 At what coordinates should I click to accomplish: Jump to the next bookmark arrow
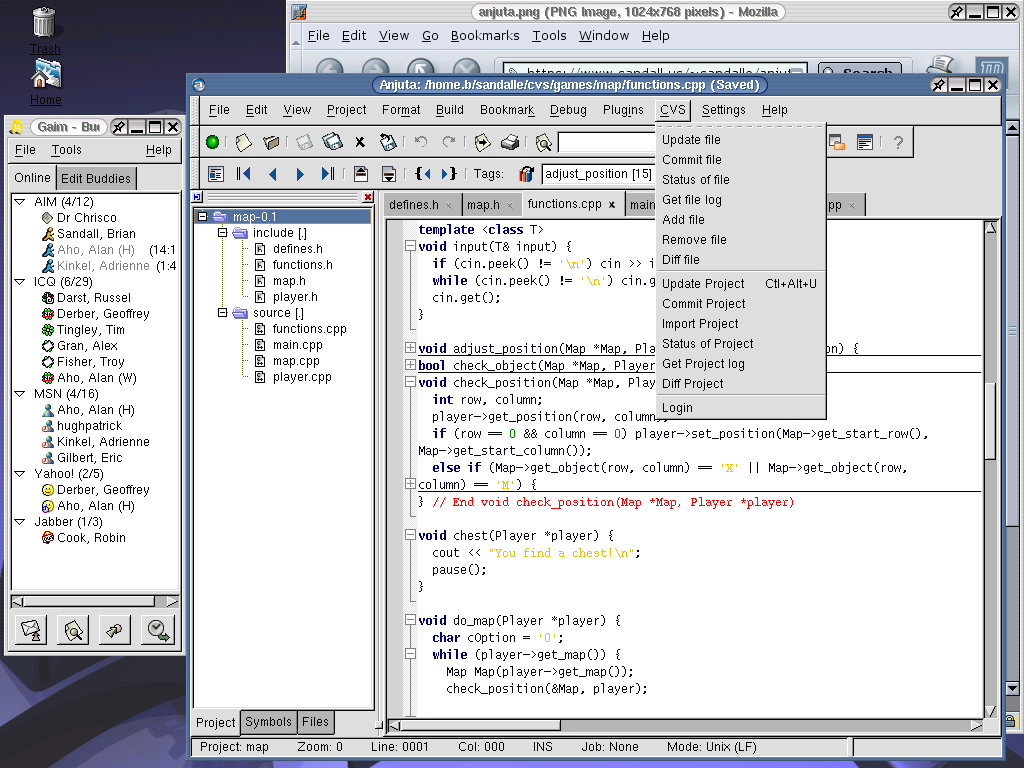[300, 174]
